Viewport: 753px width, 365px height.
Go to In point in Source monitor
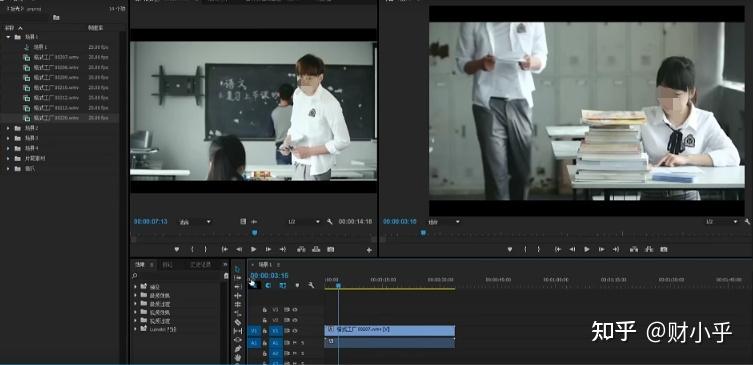224,249
